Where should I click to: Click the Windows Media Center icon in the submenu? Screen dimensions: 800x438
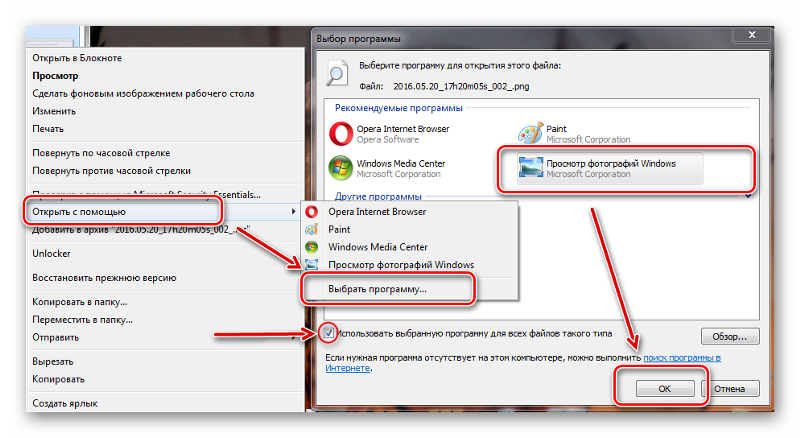311,247
